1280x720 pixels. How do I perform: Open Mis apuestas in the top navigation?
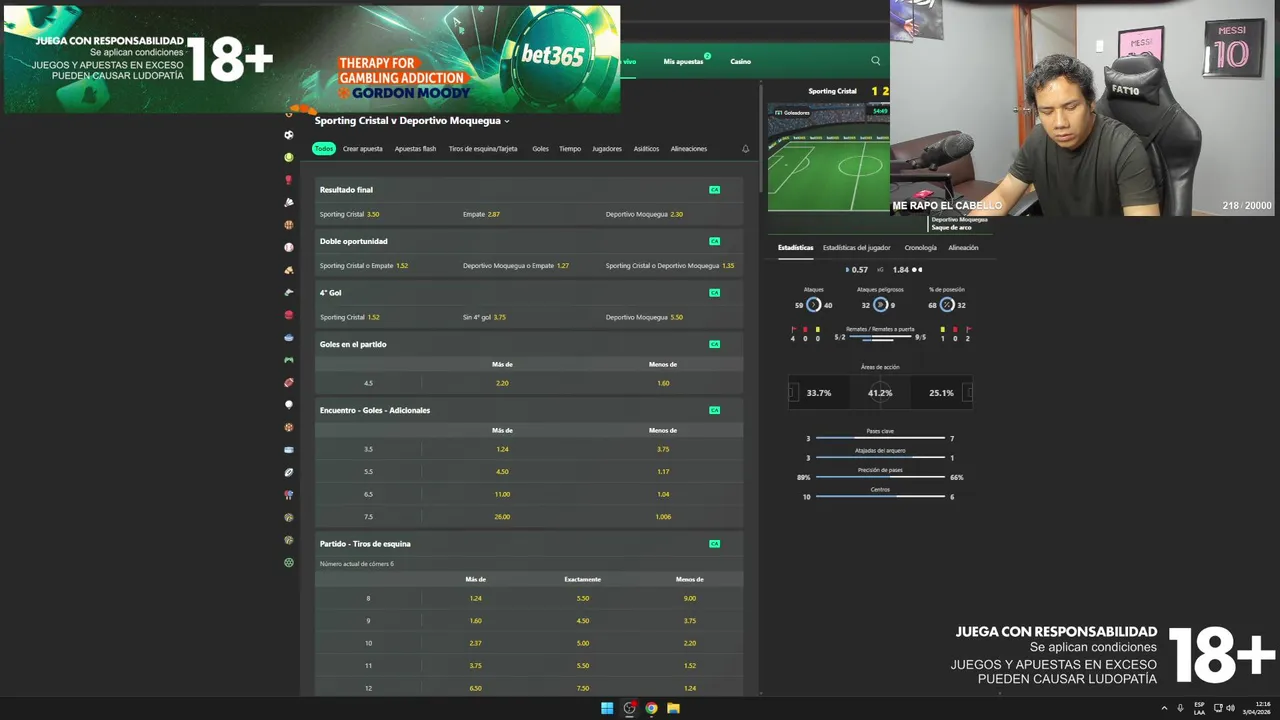[x=683, y=62]
